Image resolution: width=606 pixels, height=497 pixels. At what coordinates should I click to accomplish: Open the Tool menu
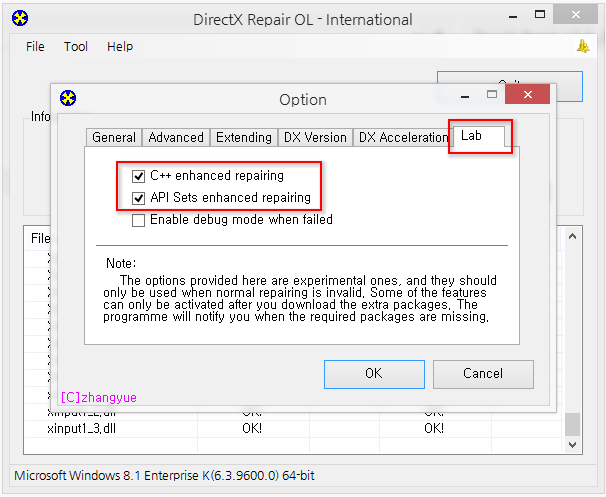[x=76, y=47]
